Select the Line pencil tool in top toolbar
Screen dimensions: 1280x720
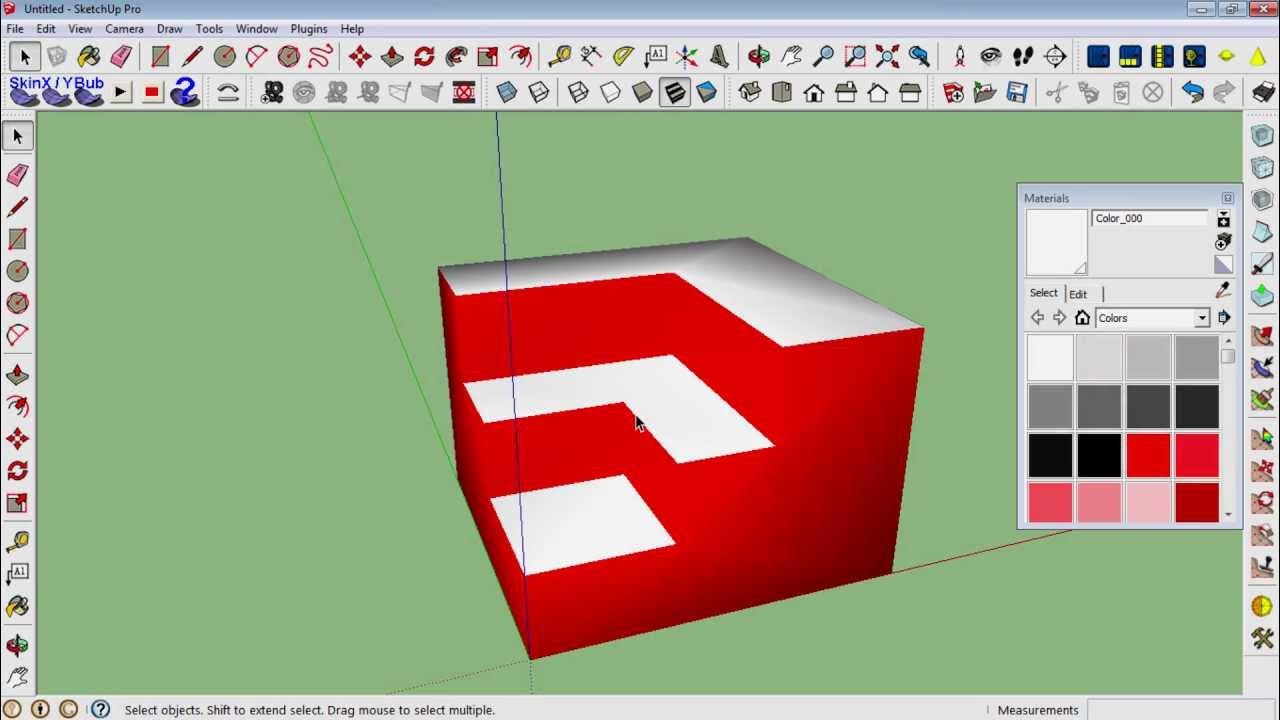pos(192,57)
